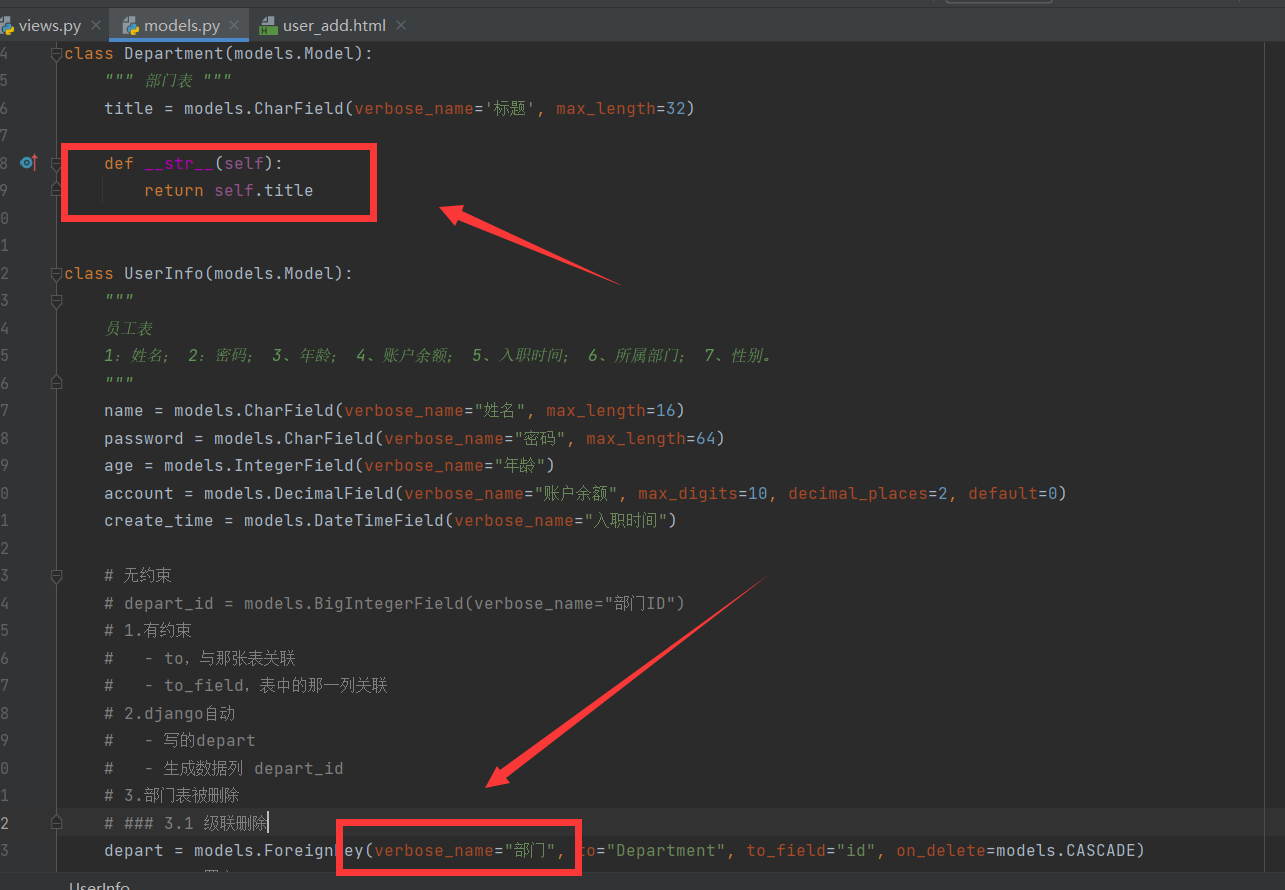Click the '- to_field' comment line
The image size is (1285, 890).
tap(246, 686)
